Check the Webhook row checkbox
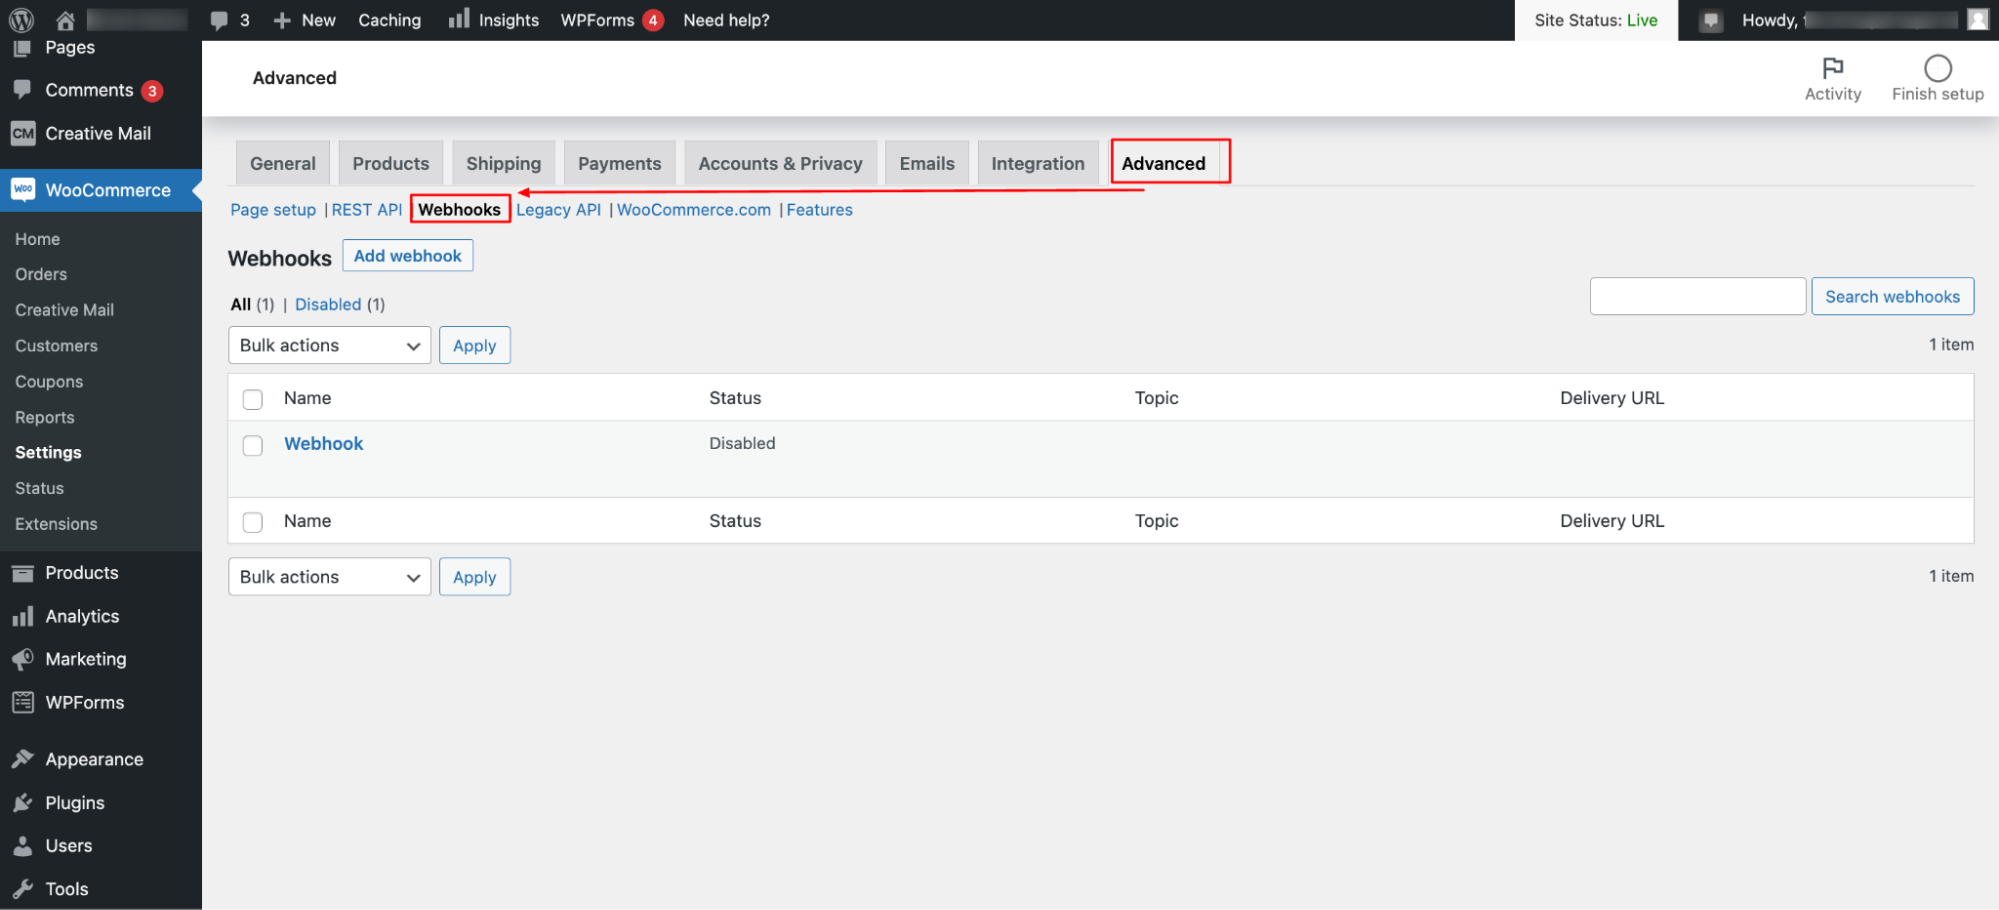 pos(252,445)
